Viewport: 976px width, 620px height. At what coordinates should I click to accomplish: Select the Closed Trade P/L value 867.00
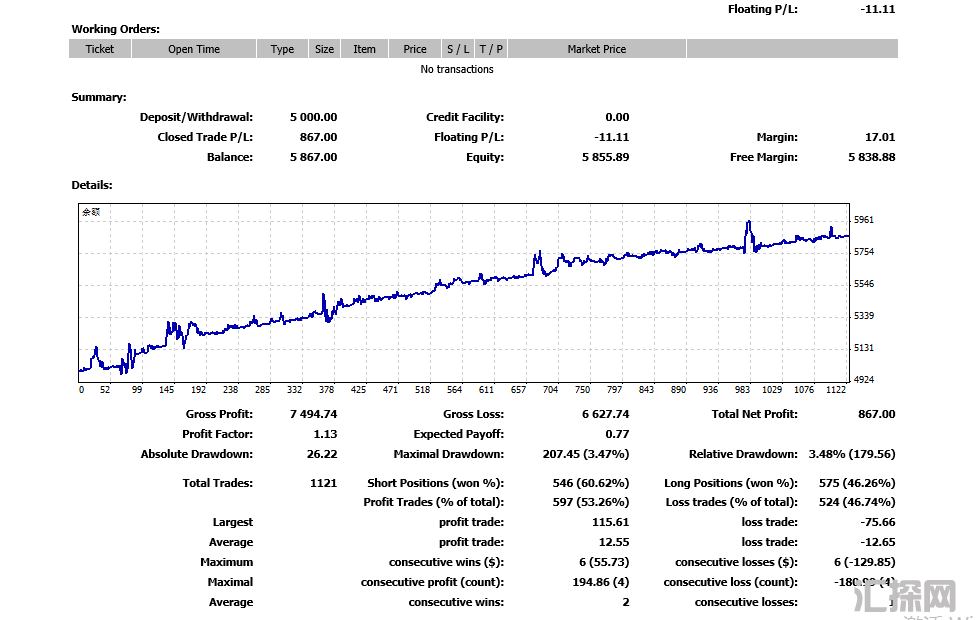[x=319, y=137]
